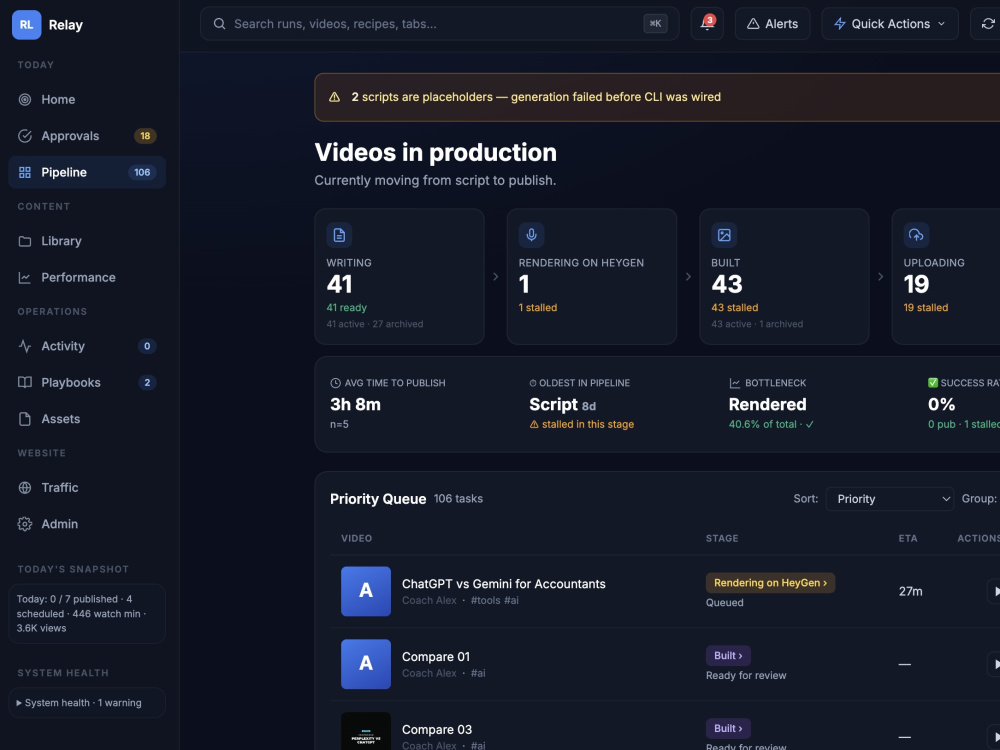Go to Assets page

(87, 419)
